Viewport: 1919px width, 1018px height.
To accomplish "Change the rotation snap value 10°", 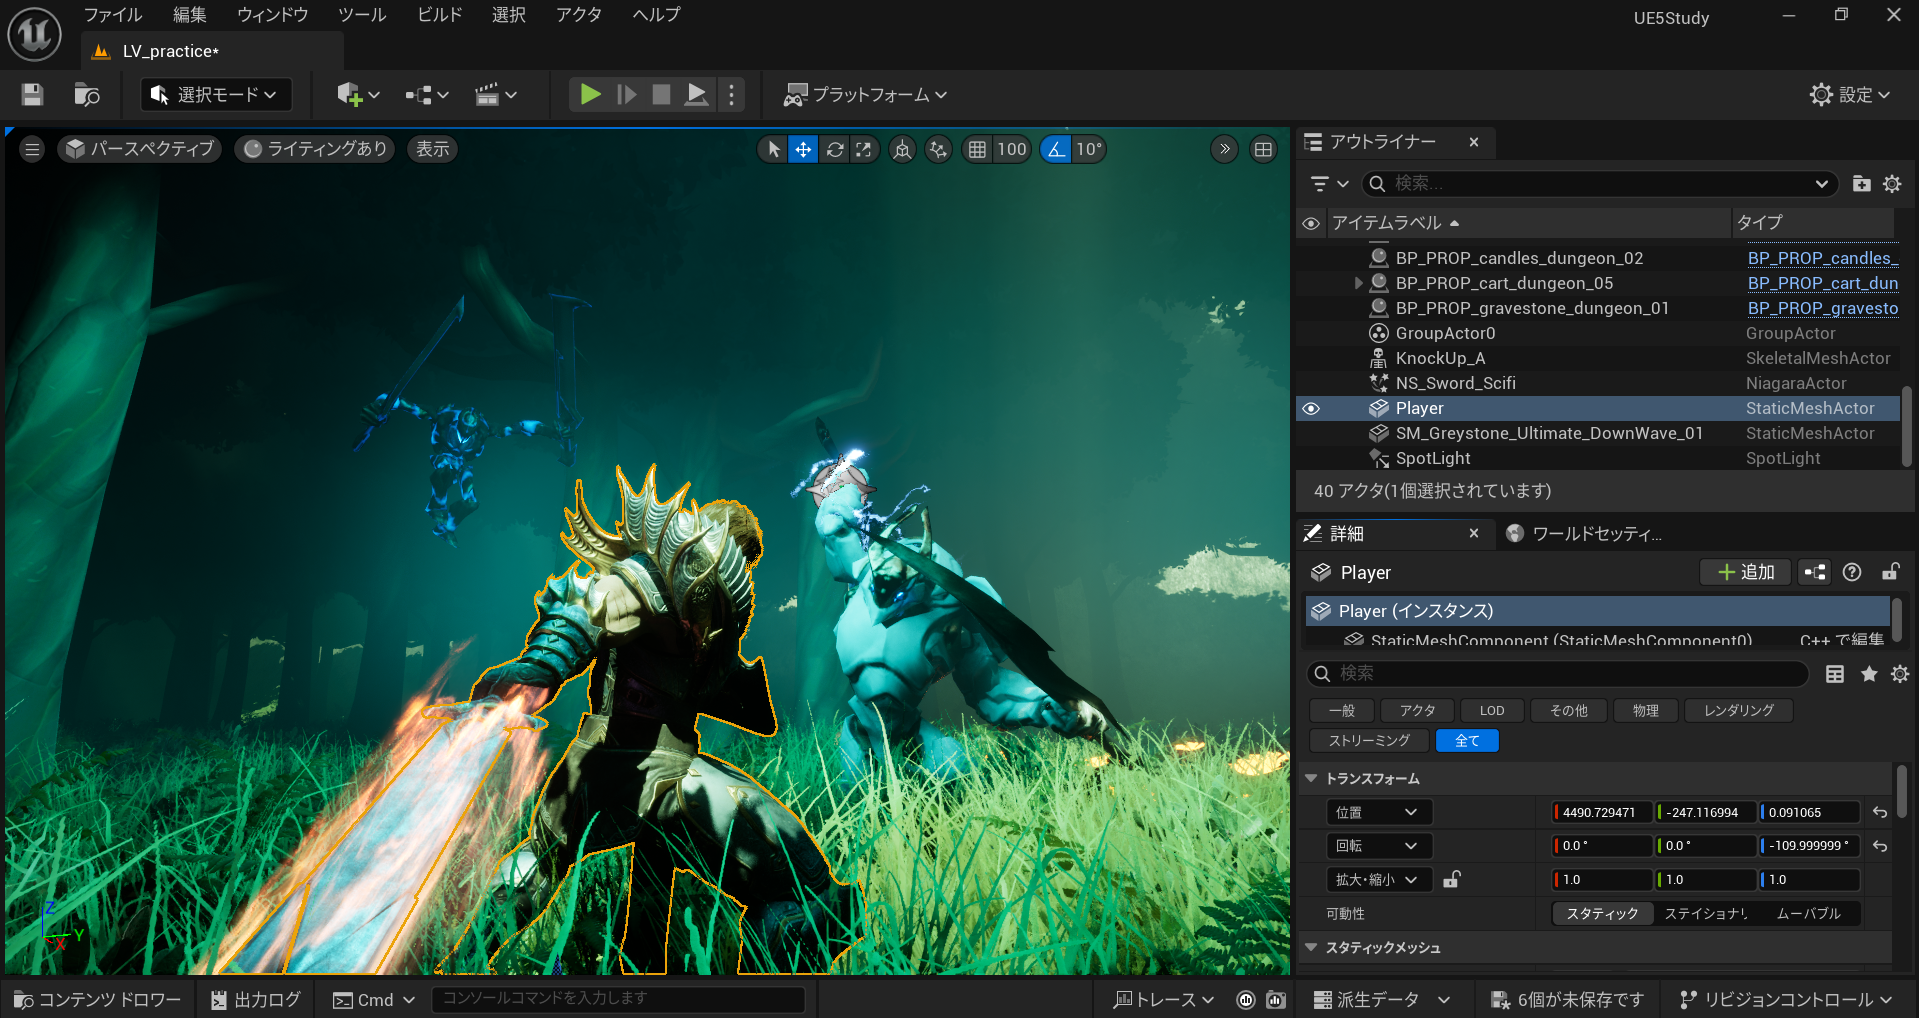I will [1089, 149].
